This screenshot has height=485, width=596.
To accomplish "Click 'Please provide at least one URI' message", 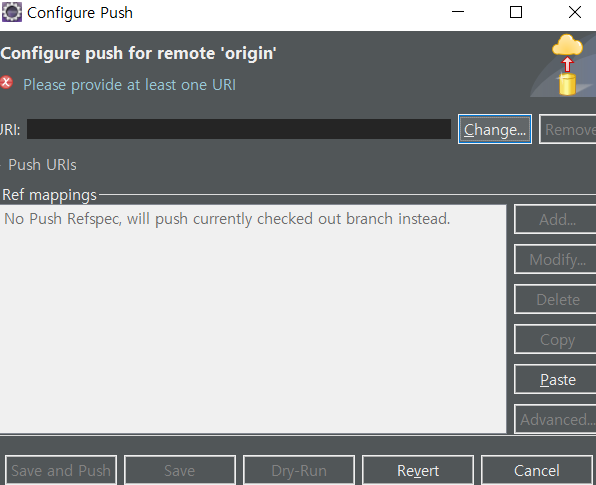I will point(129,85).
